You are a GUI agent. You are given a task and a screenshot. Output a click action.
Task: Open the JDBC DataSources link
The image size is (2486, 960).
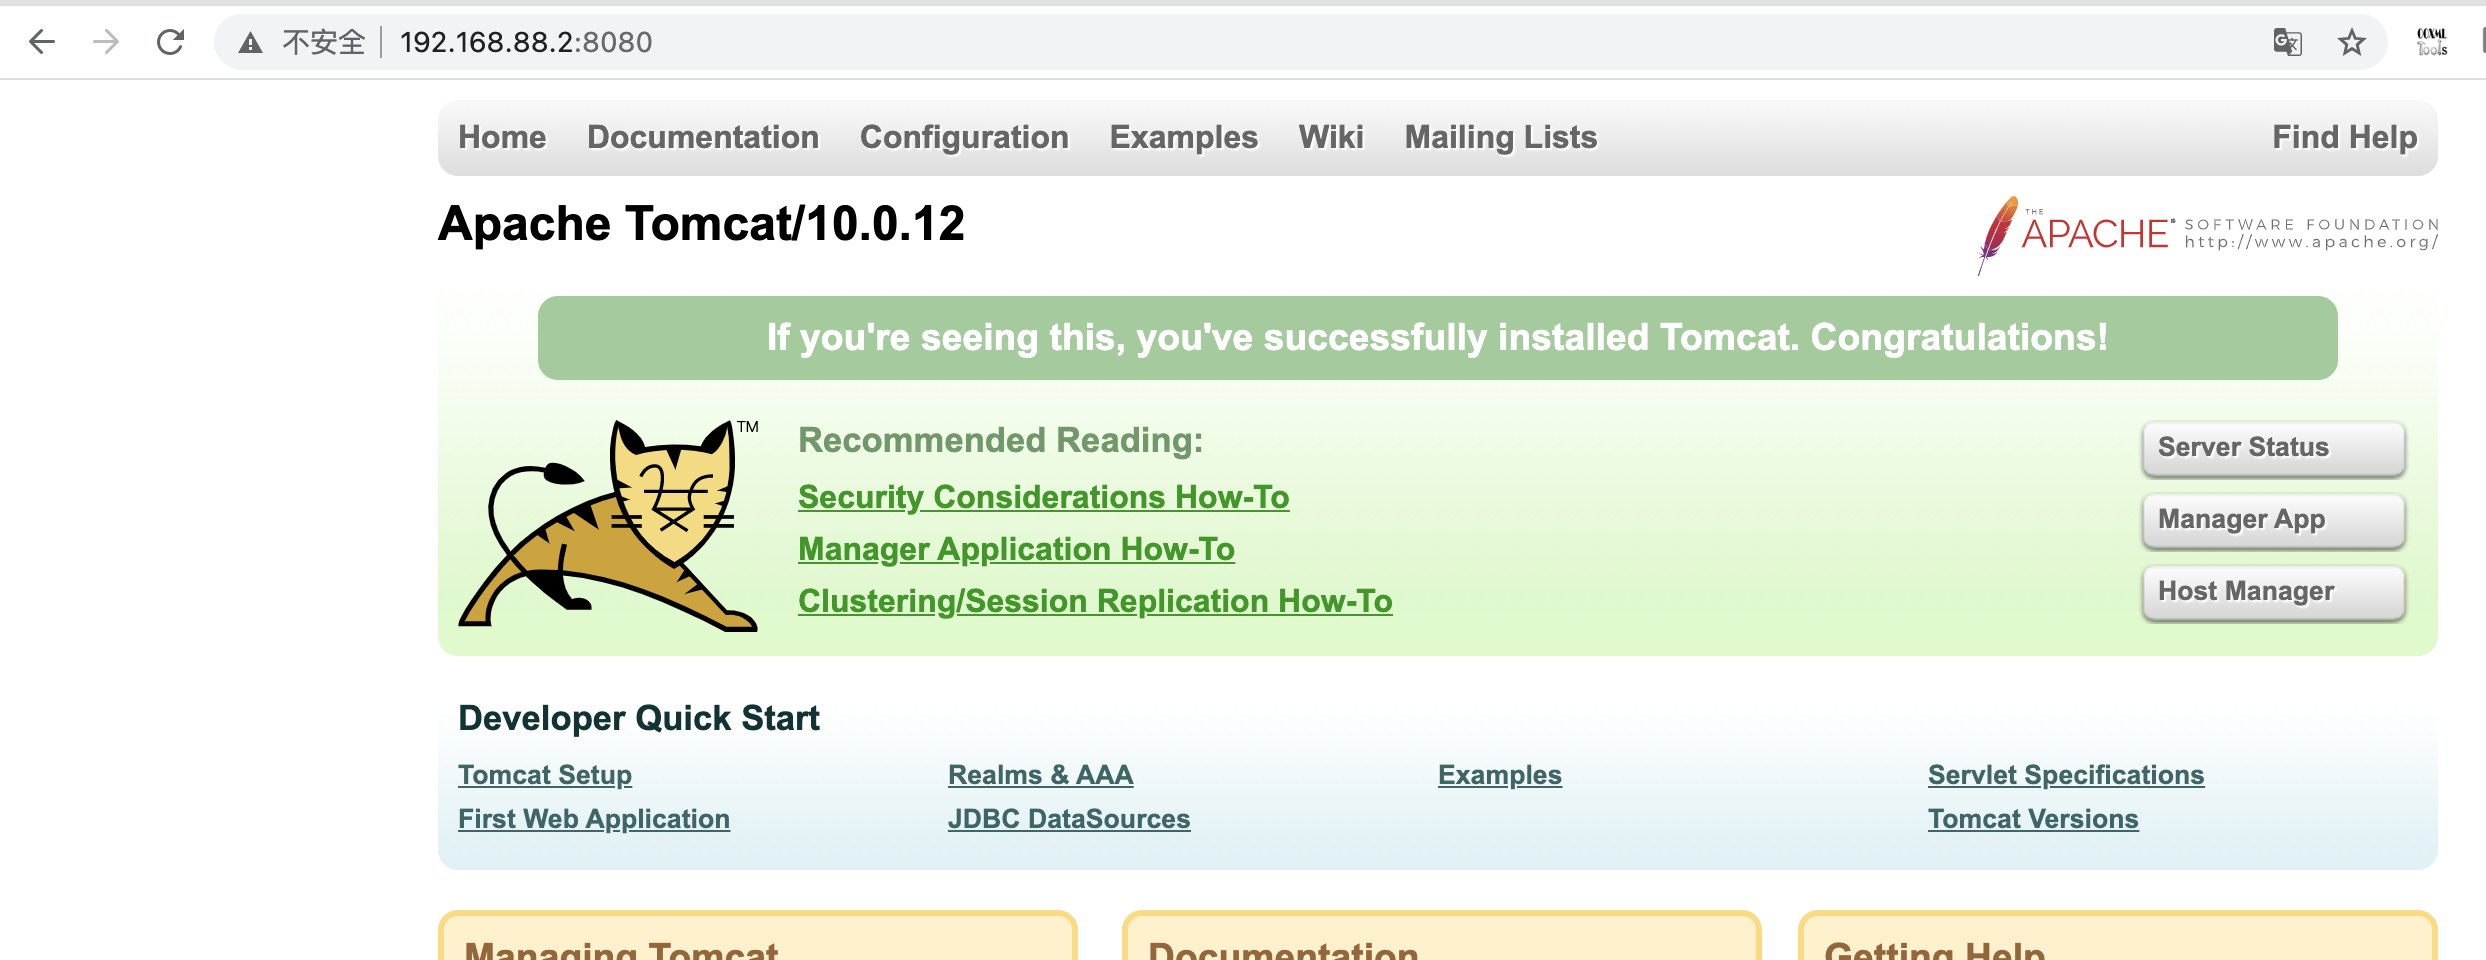click(x=1069, y=819)
